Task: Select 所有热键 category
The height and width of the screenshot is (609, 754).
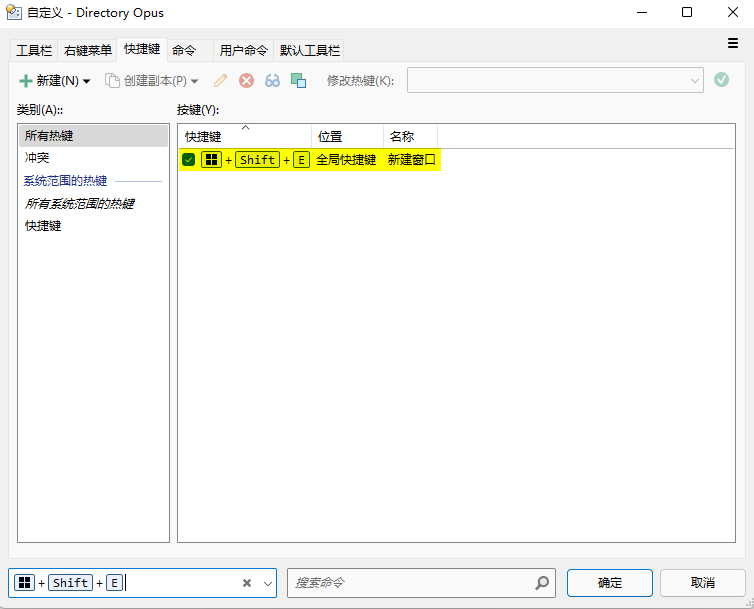Action: [x=93, y=136]
